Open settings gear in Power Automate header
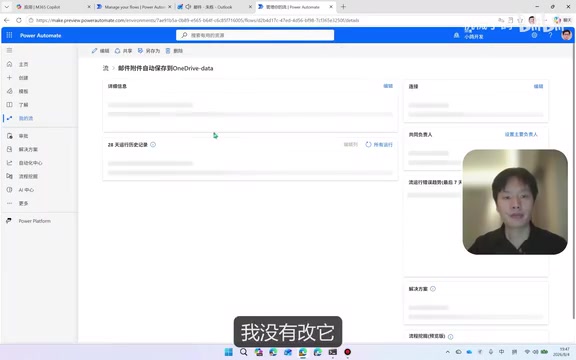Viewport: 576px width, 360px height. click(x=534, y=35)
